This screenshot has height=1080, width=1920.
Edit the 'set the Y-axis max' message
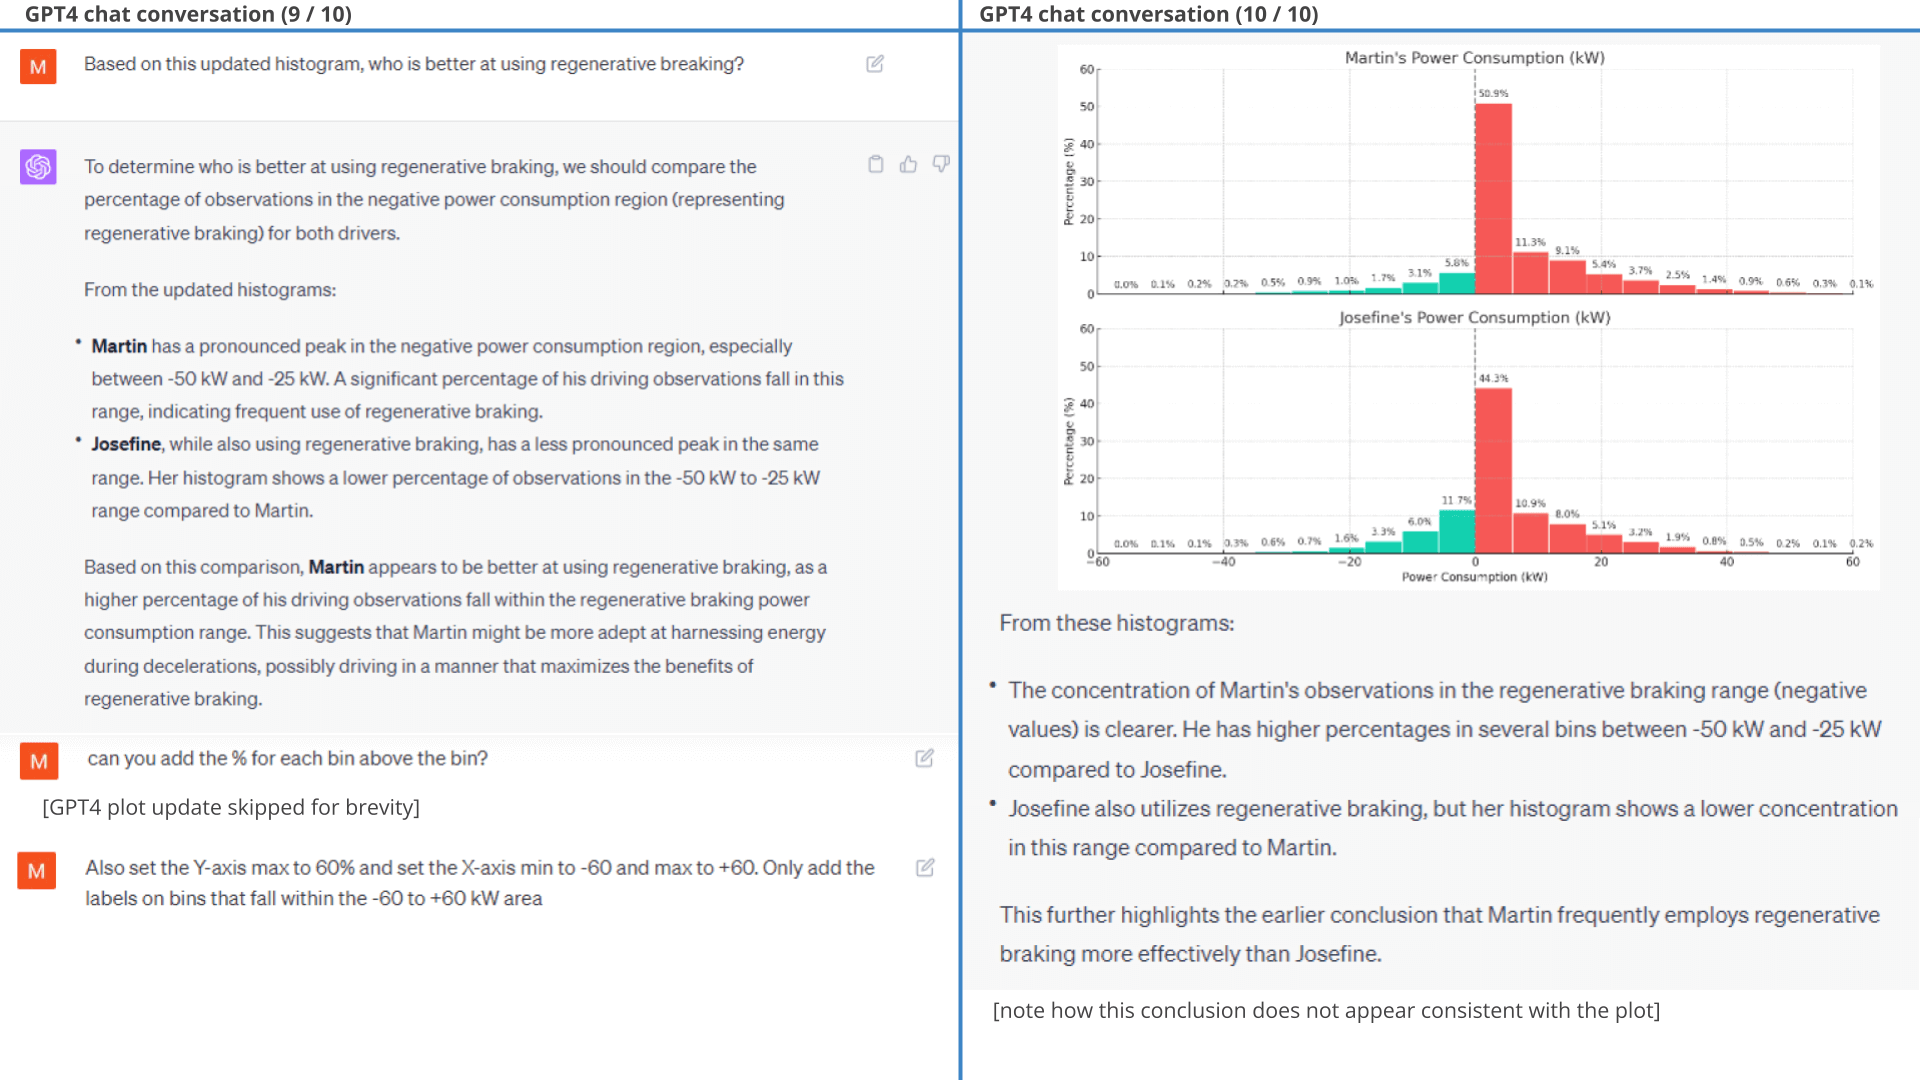(925, 867)
